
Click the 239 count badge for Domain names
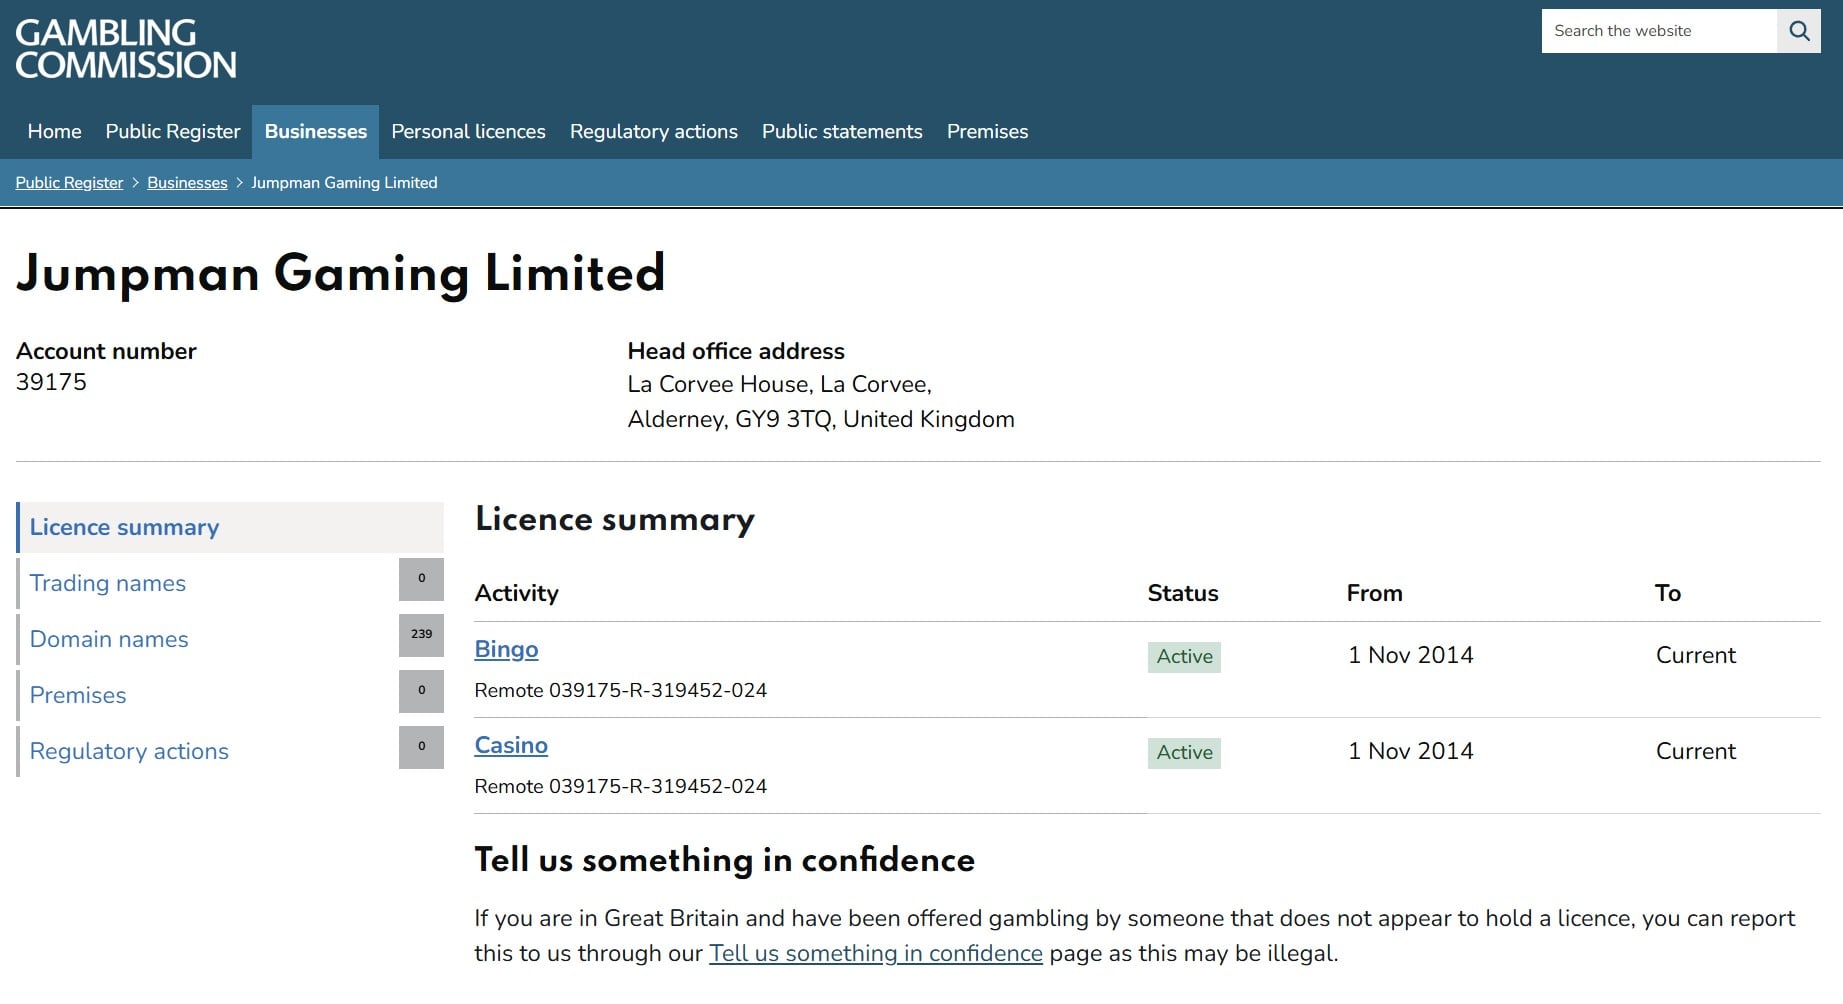(x=421, y=635)
